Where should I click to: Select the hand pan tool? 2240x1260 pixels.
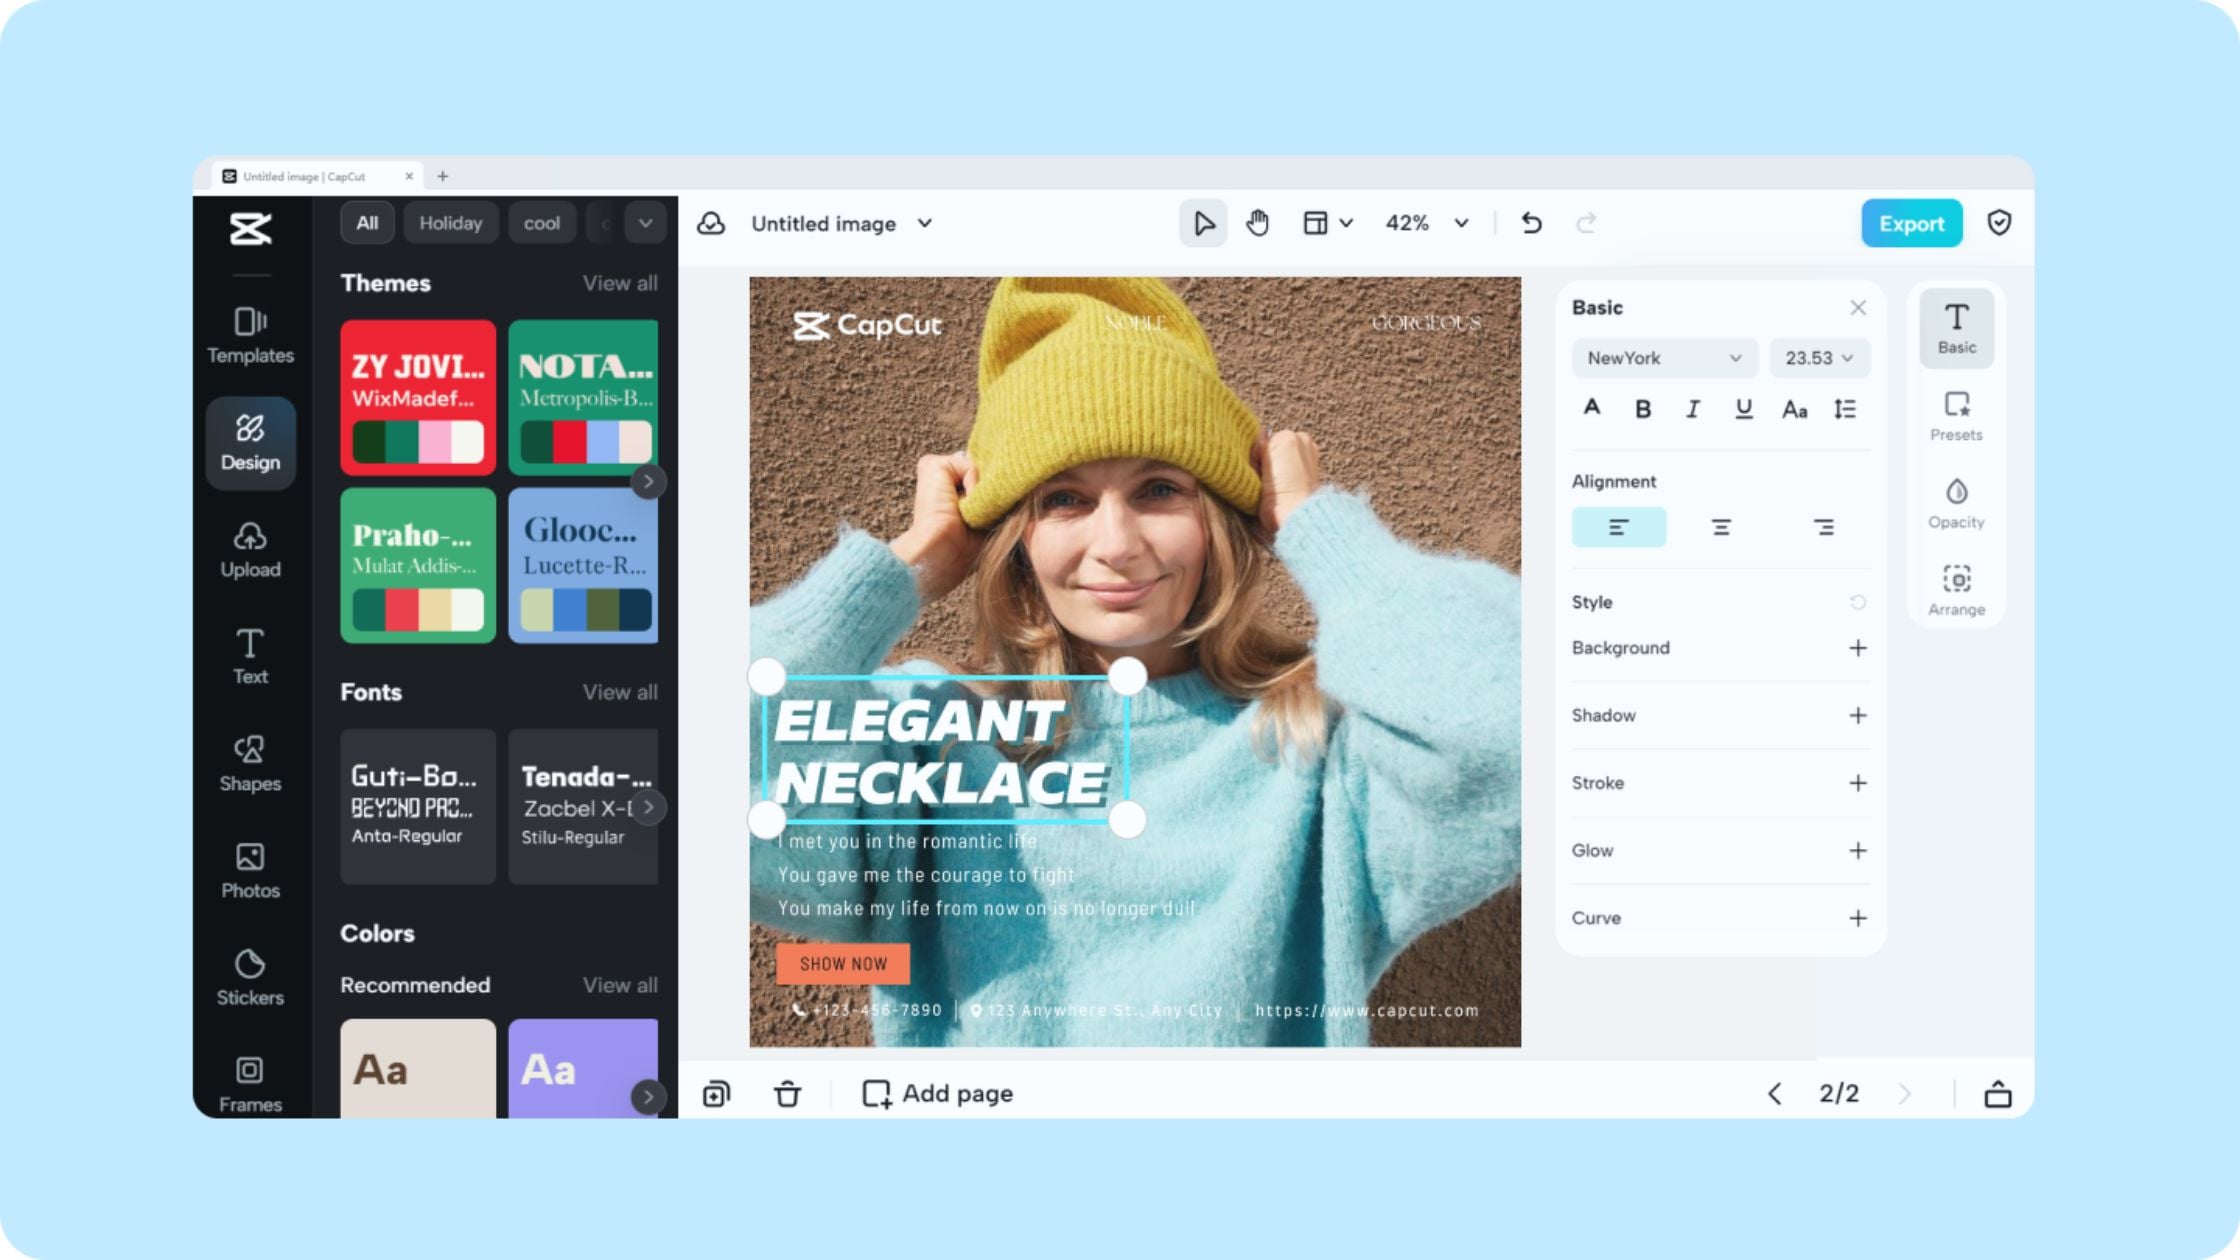(1257, 223)
